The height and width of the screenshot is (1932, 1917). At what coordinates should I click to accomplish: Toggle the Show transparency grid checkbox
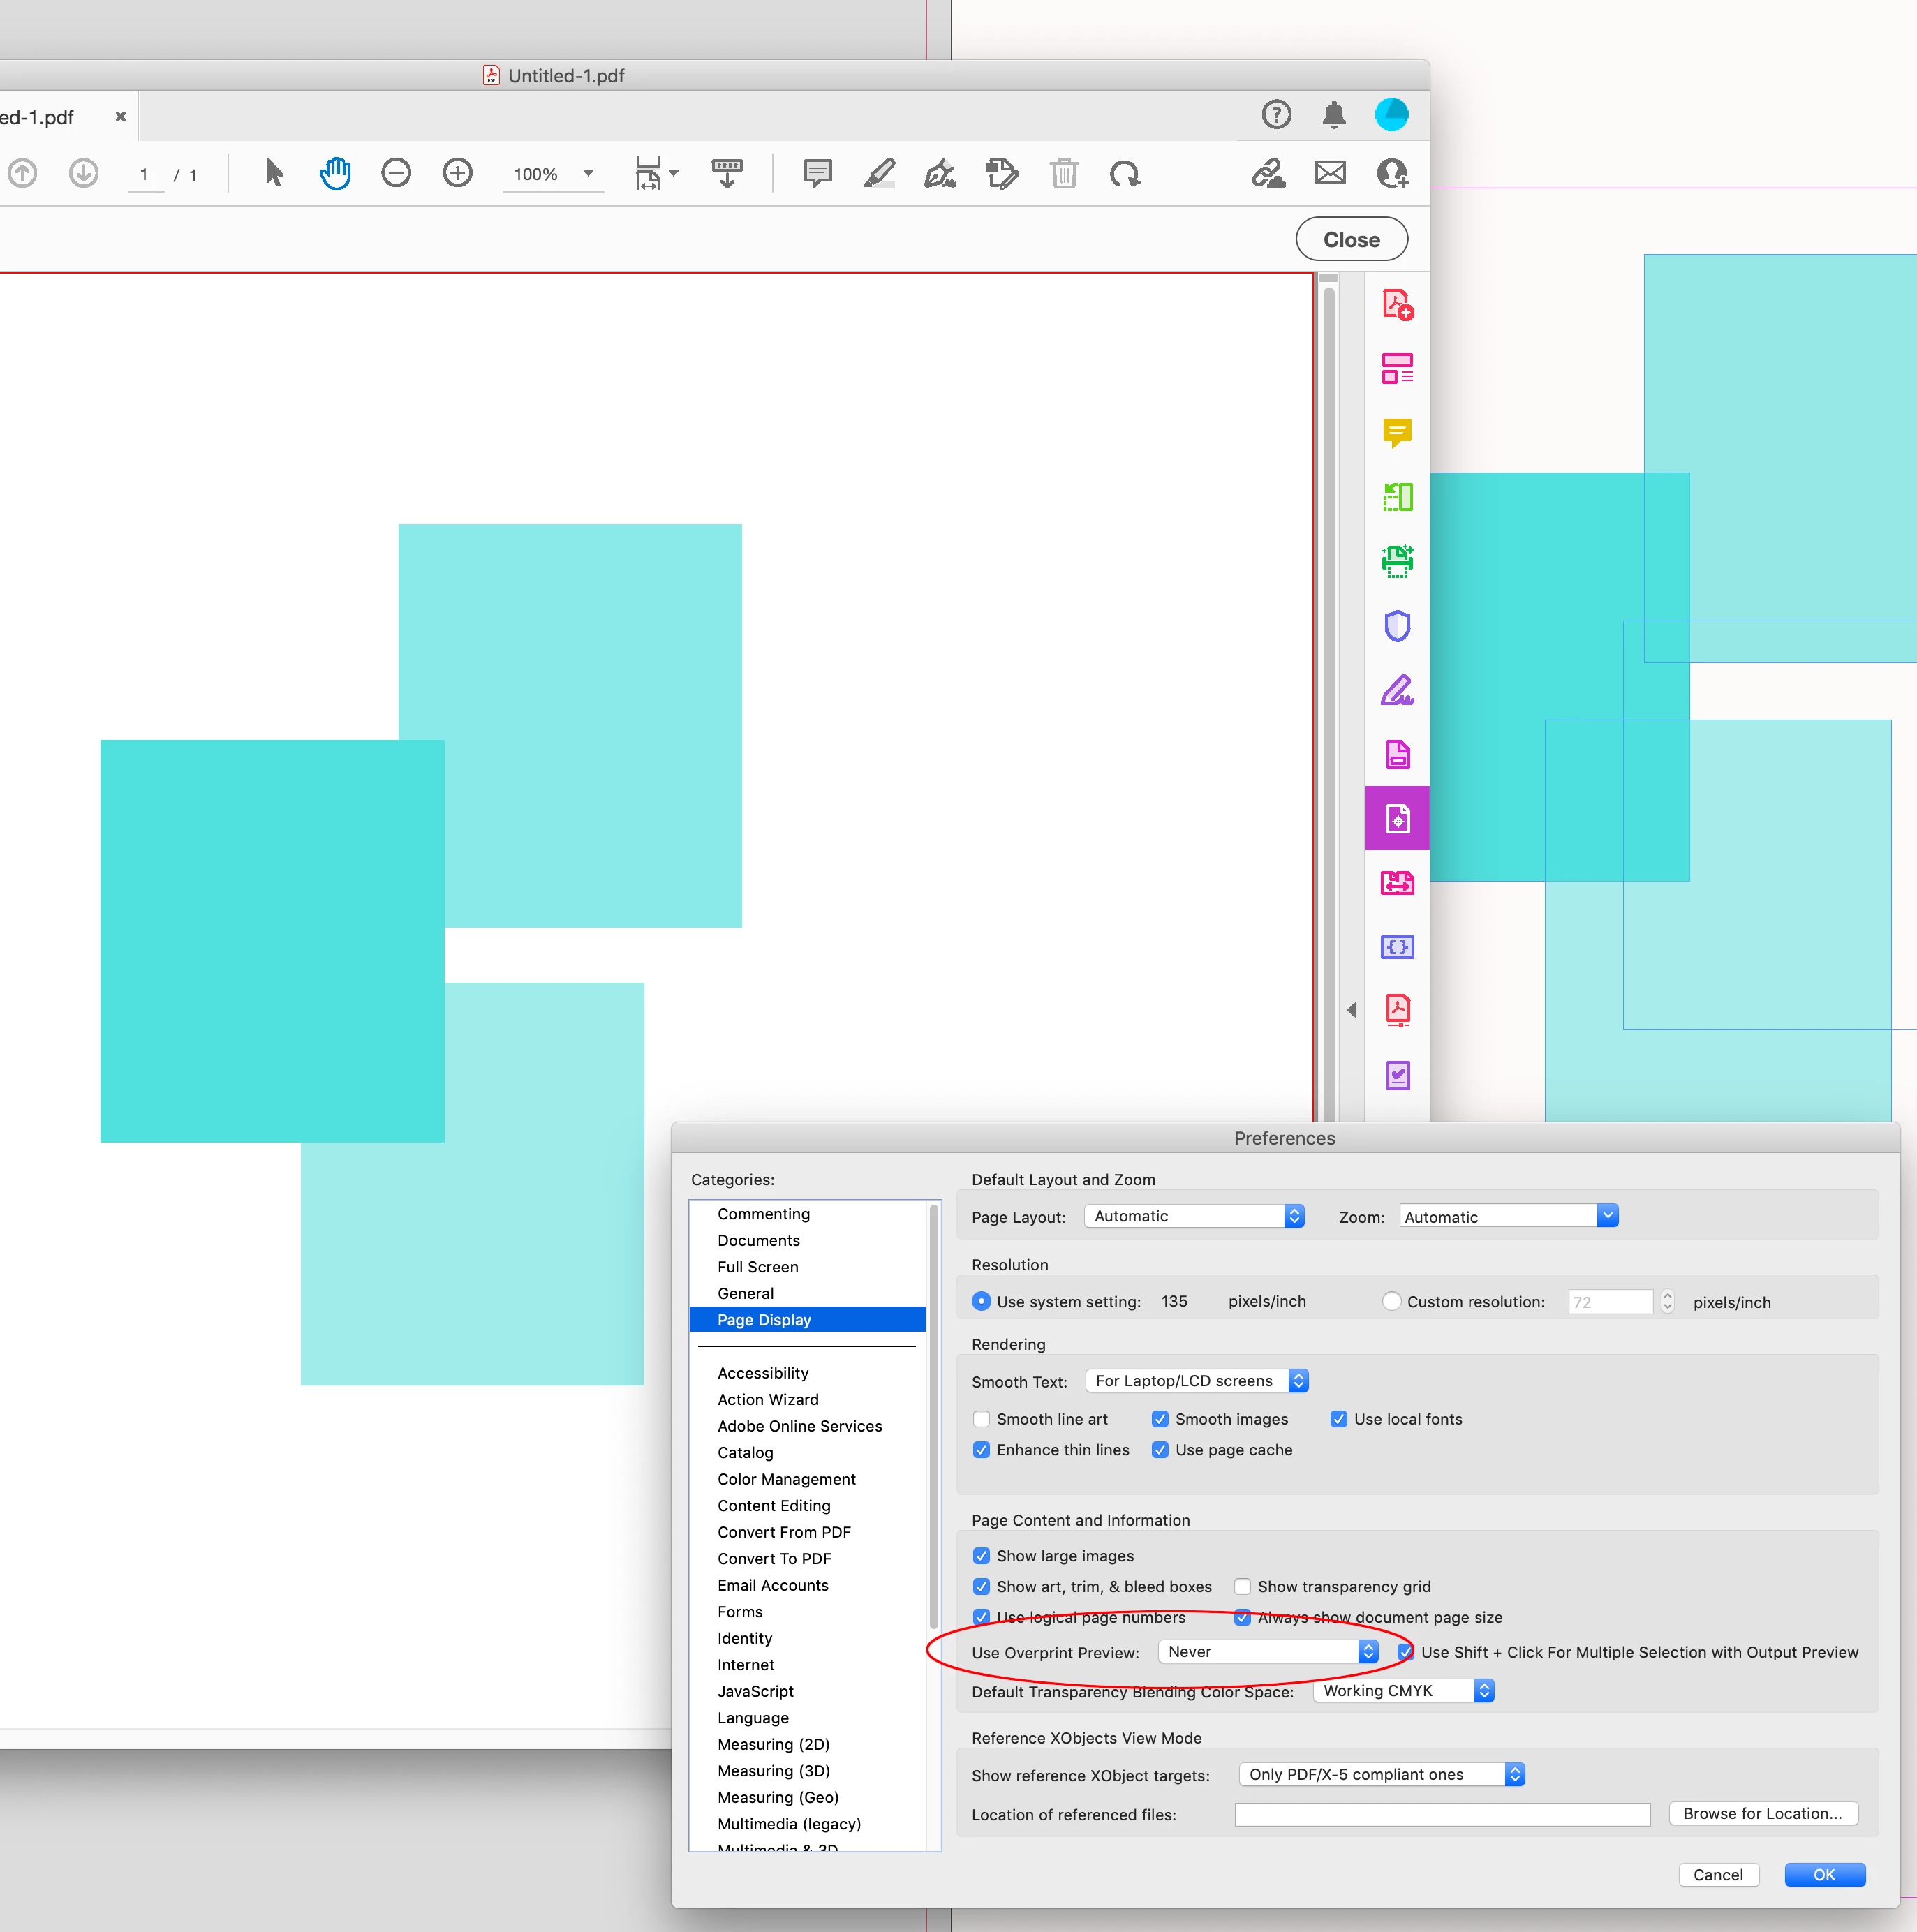tap(1242, 1587)
